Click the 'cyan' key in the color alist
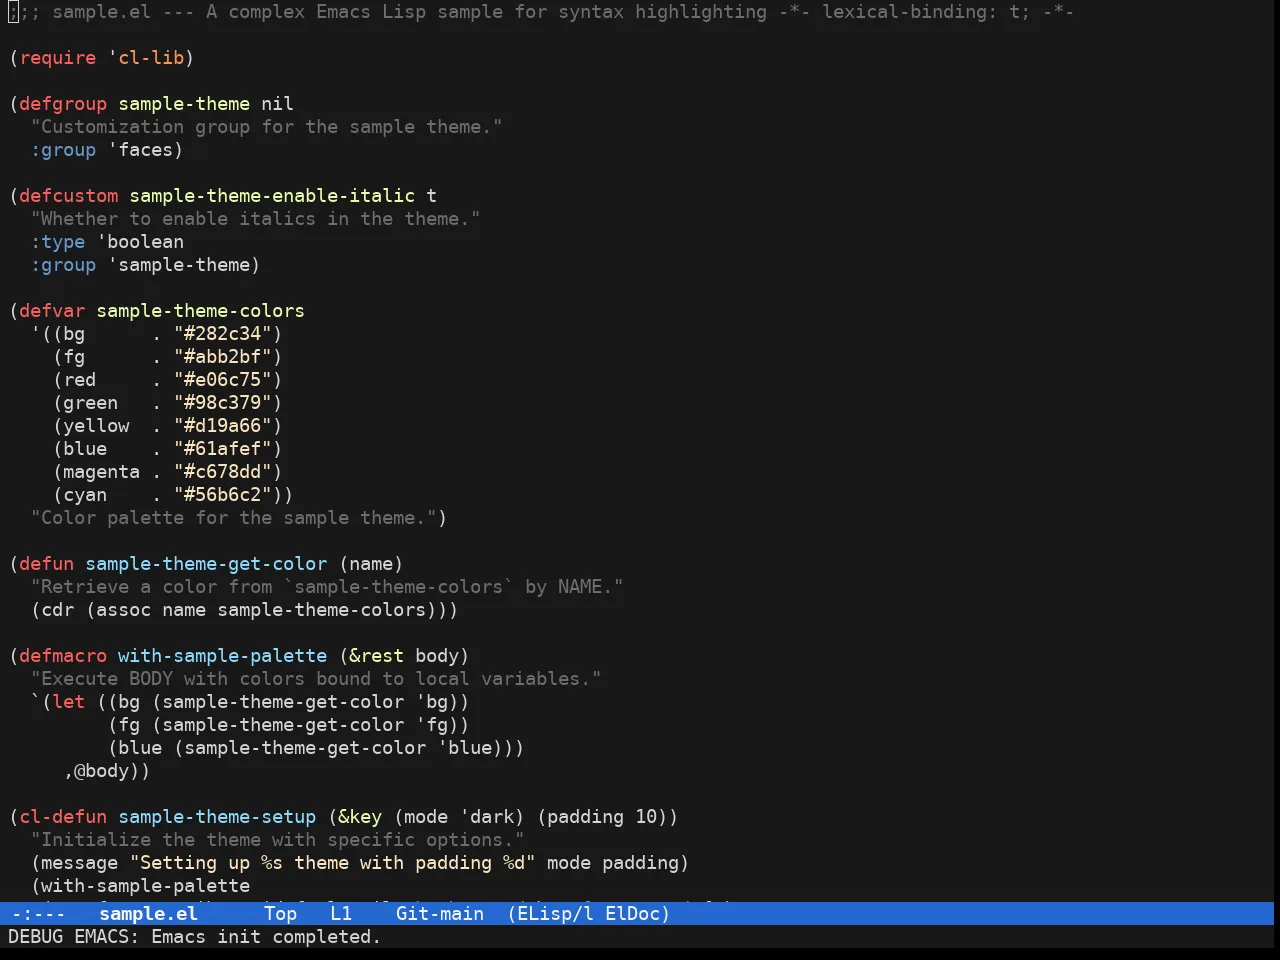This screenshot has height=960, width=1280. [85, 495]
